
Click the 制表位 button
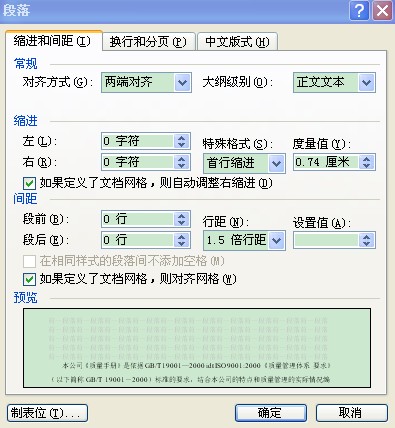click(x=47, y=413)
